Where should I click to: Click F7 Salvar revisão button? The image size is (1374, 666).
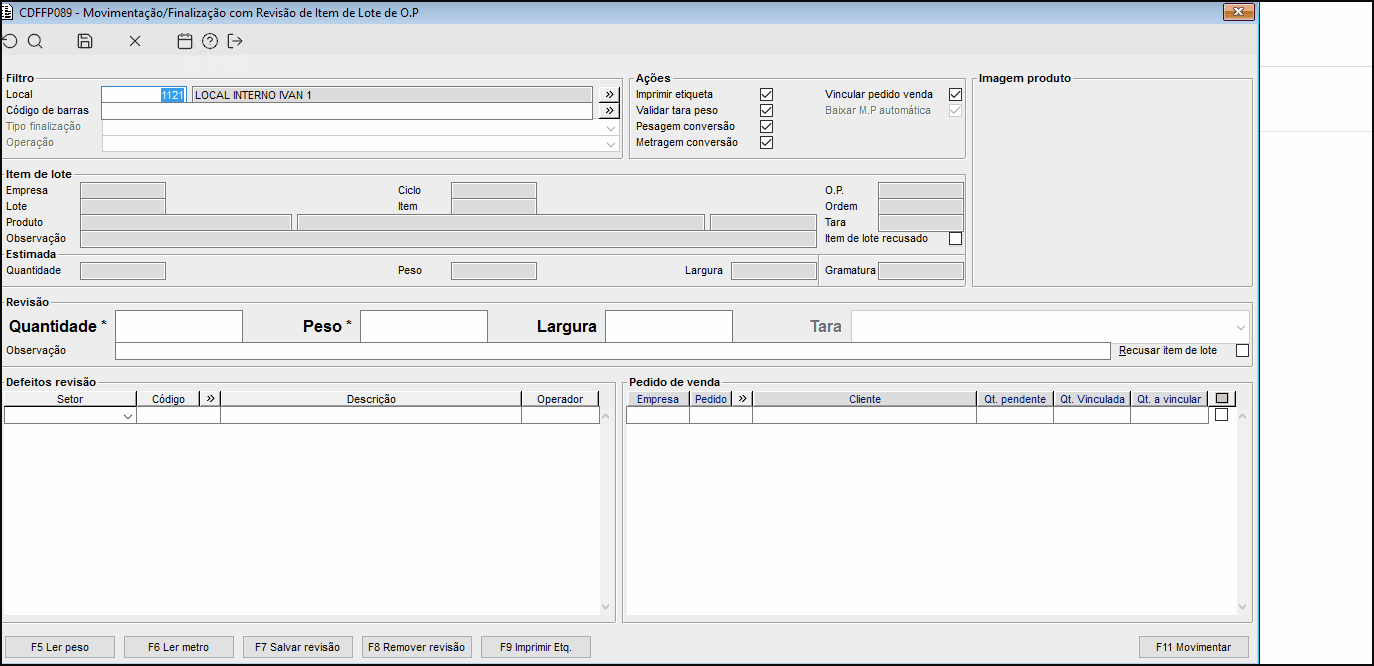pos(298,647)
